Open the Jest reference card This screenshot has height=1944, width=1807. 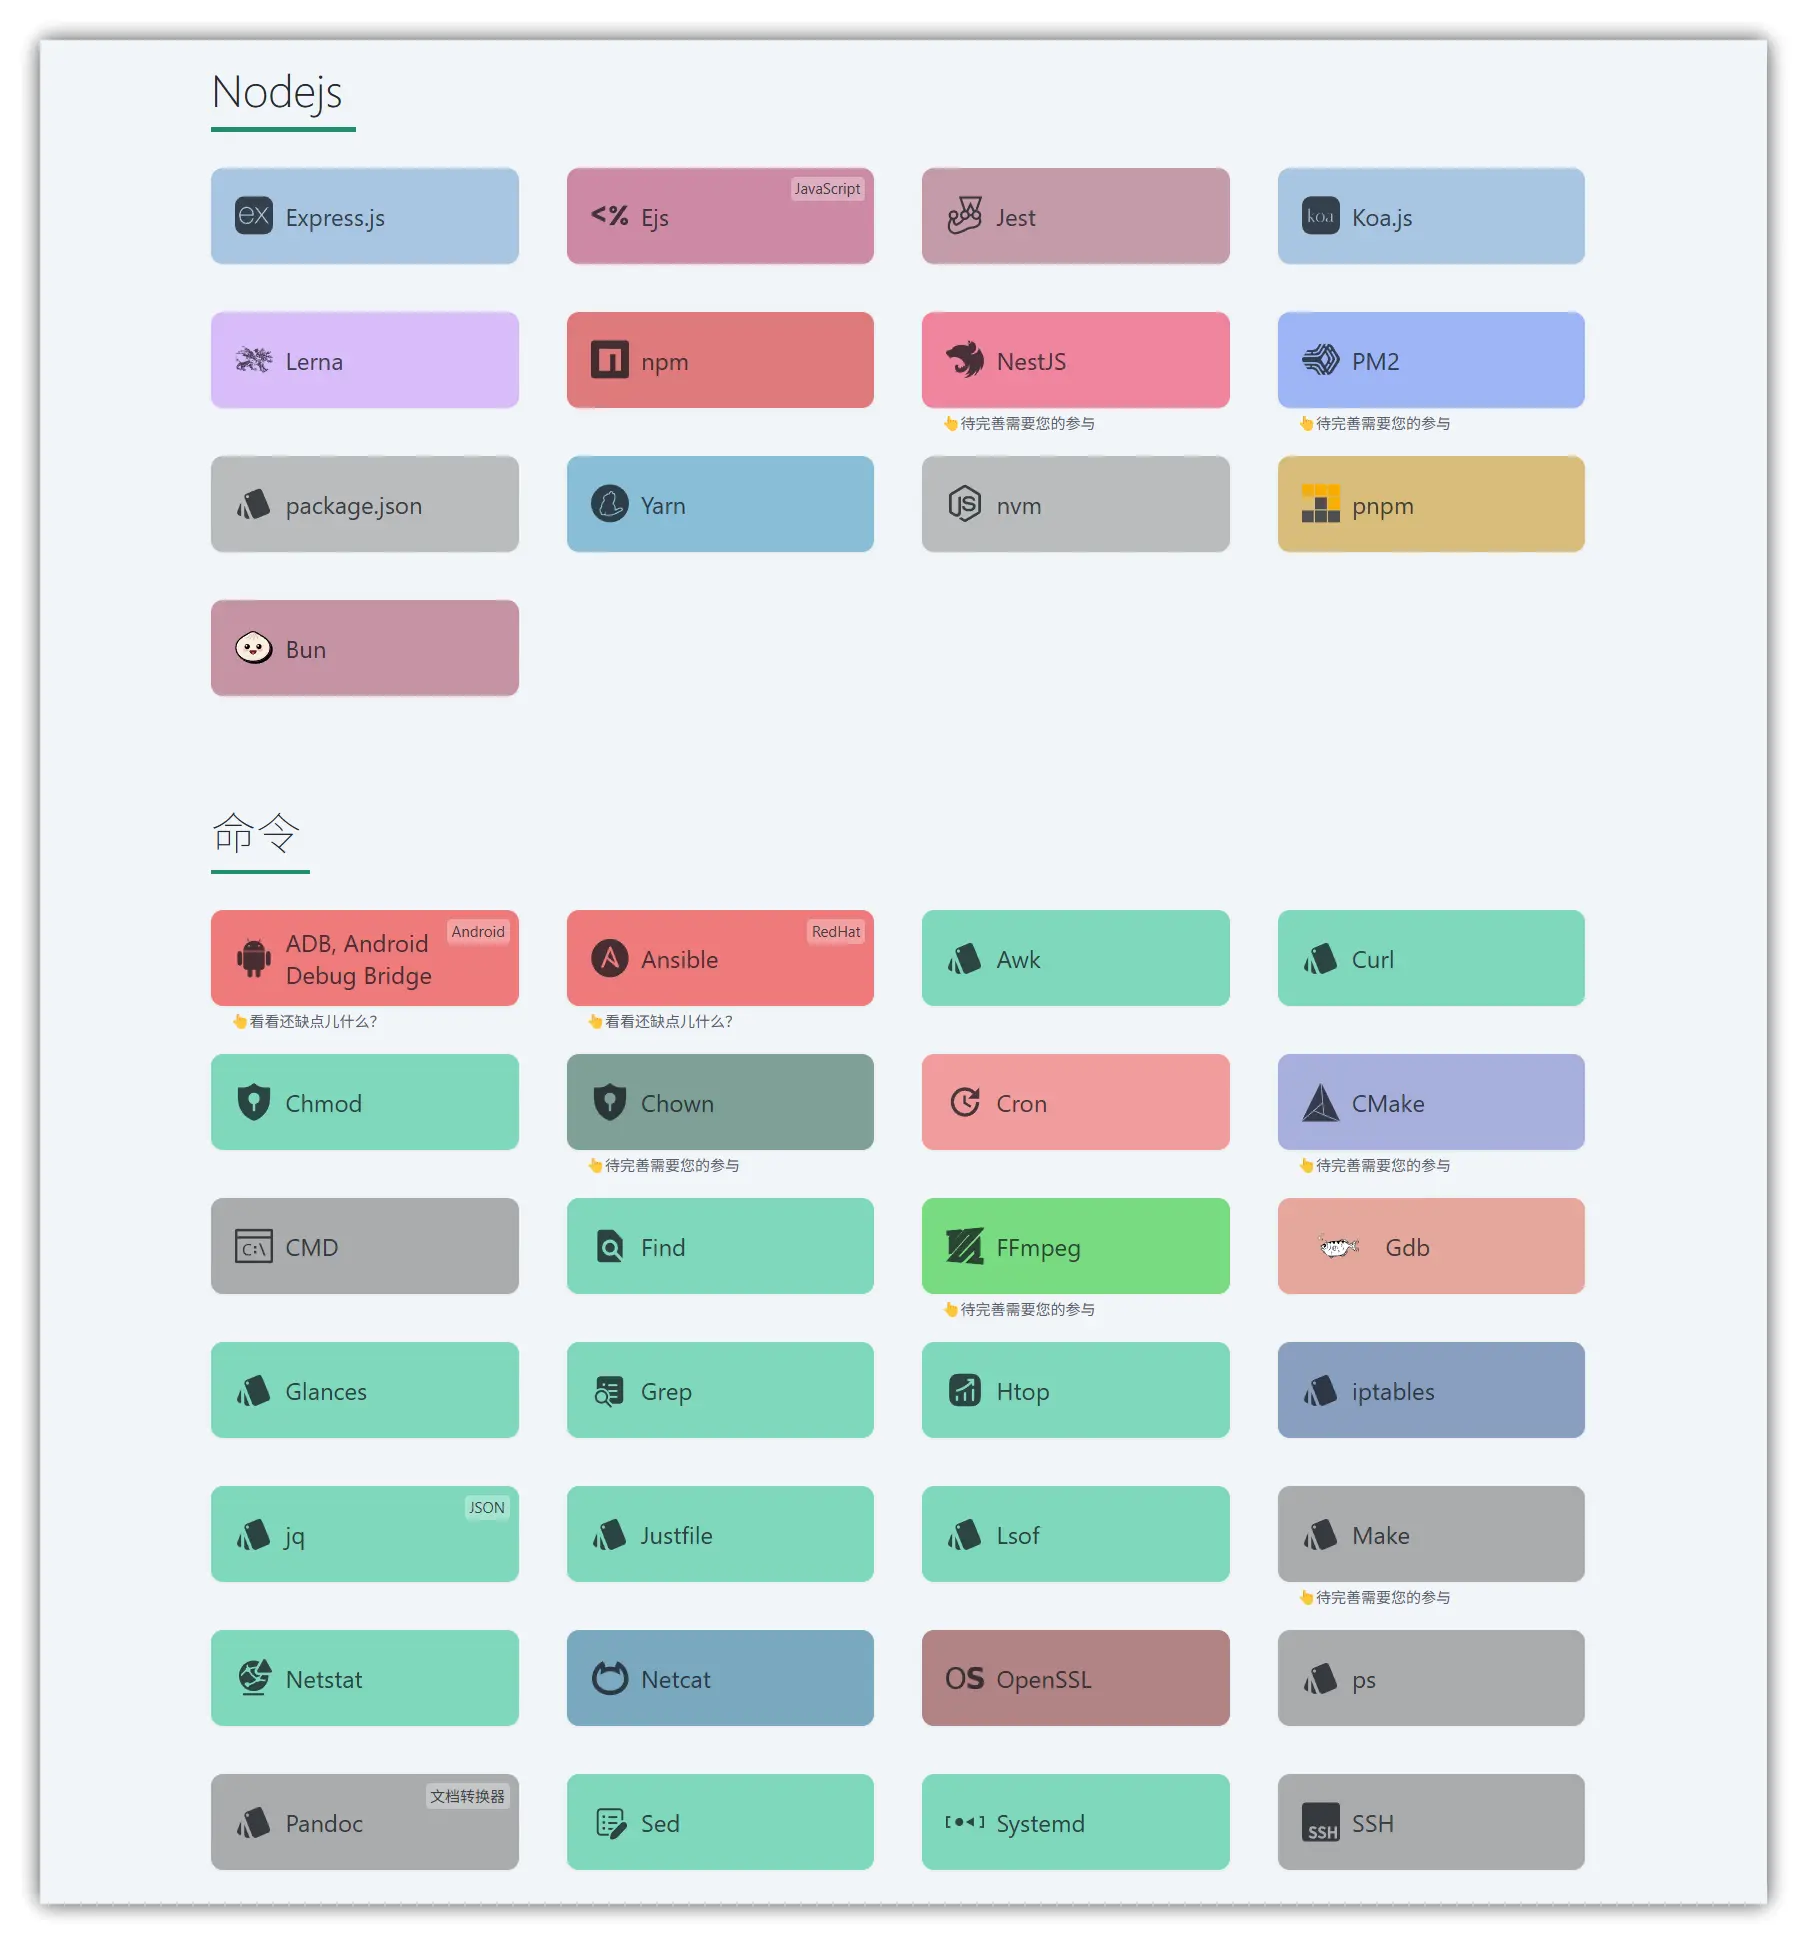pos(1075,216)
